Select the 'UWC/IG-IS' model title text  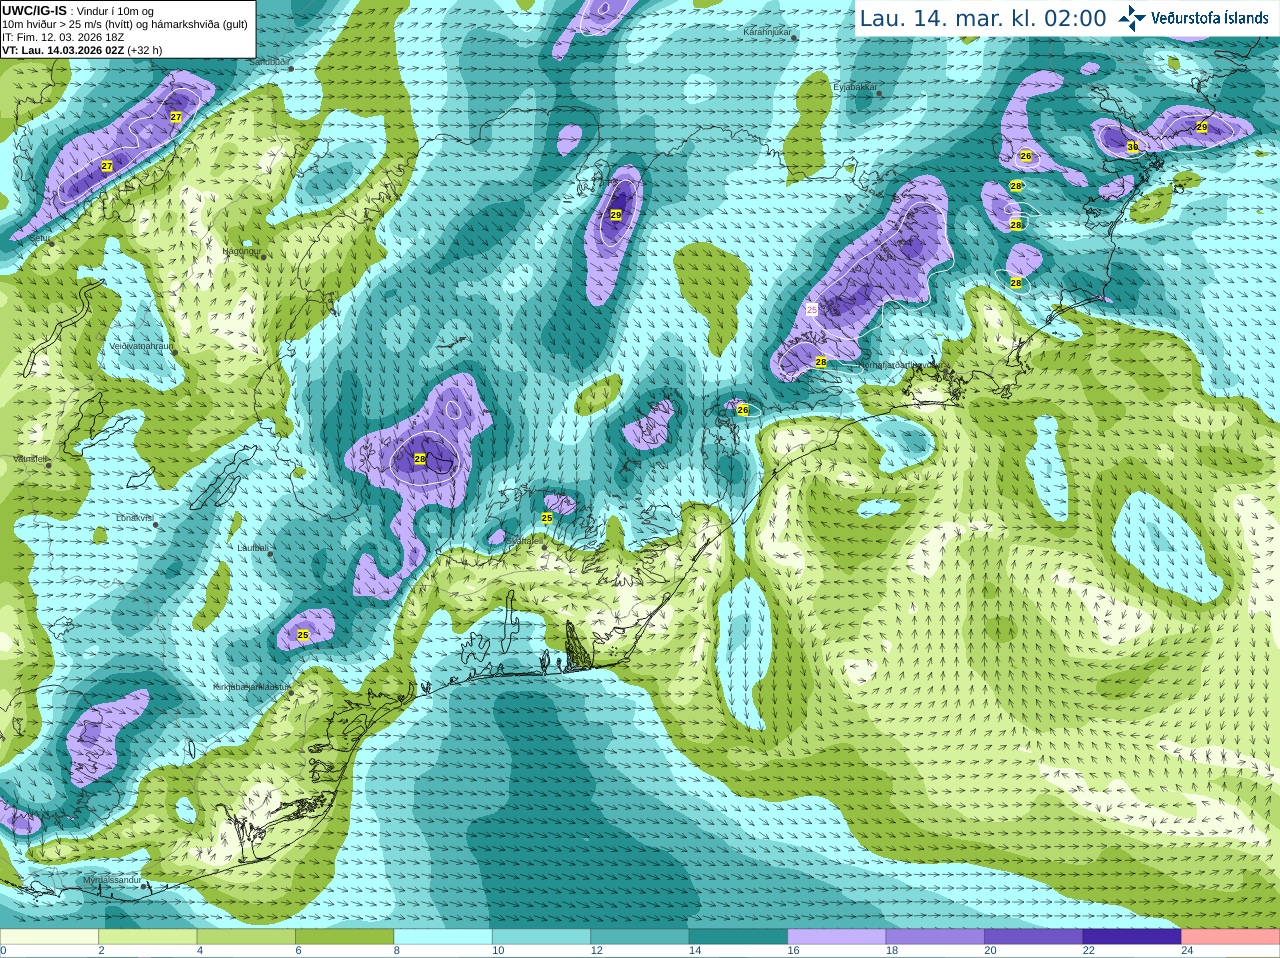[35, 11]
